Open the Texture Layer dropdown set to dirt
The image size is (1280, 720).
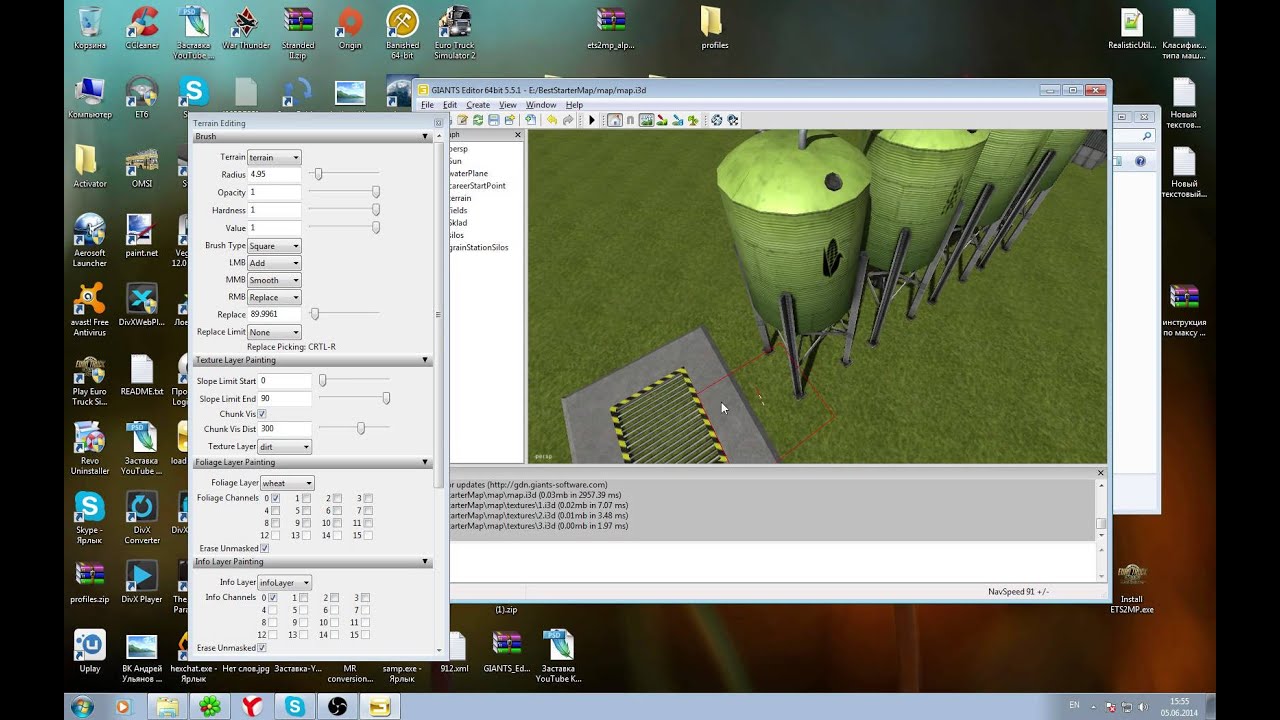click(x=285, y=447)
